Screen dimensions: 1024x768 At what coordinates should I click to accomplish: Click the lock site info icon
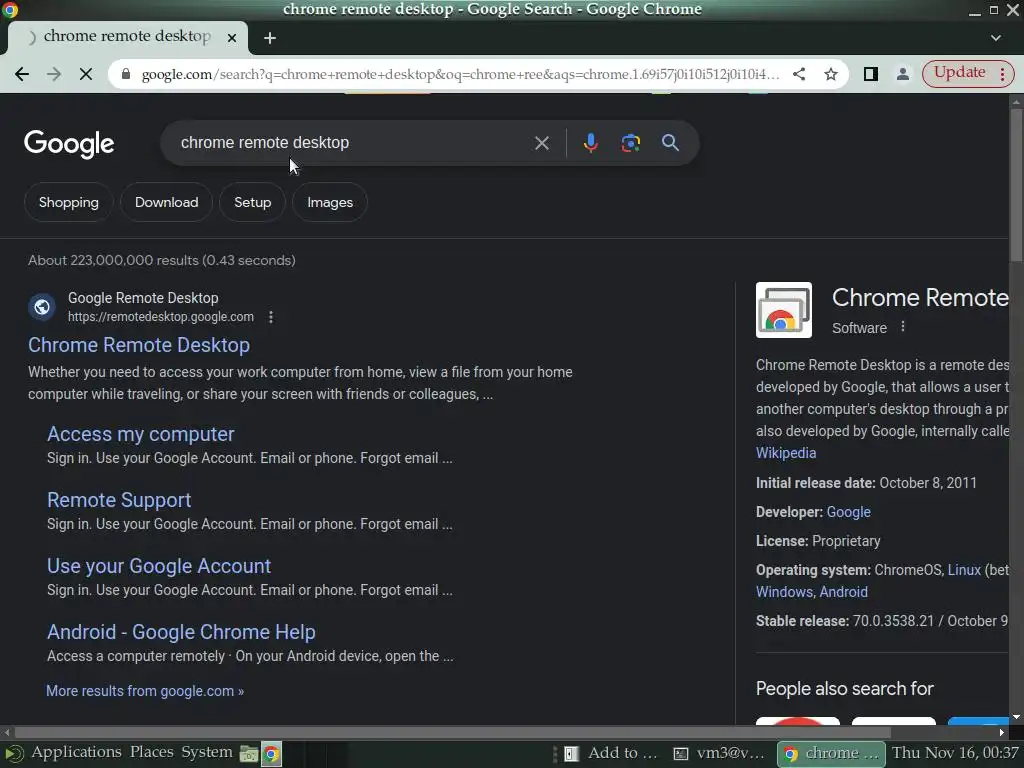[x=126, y=74]
